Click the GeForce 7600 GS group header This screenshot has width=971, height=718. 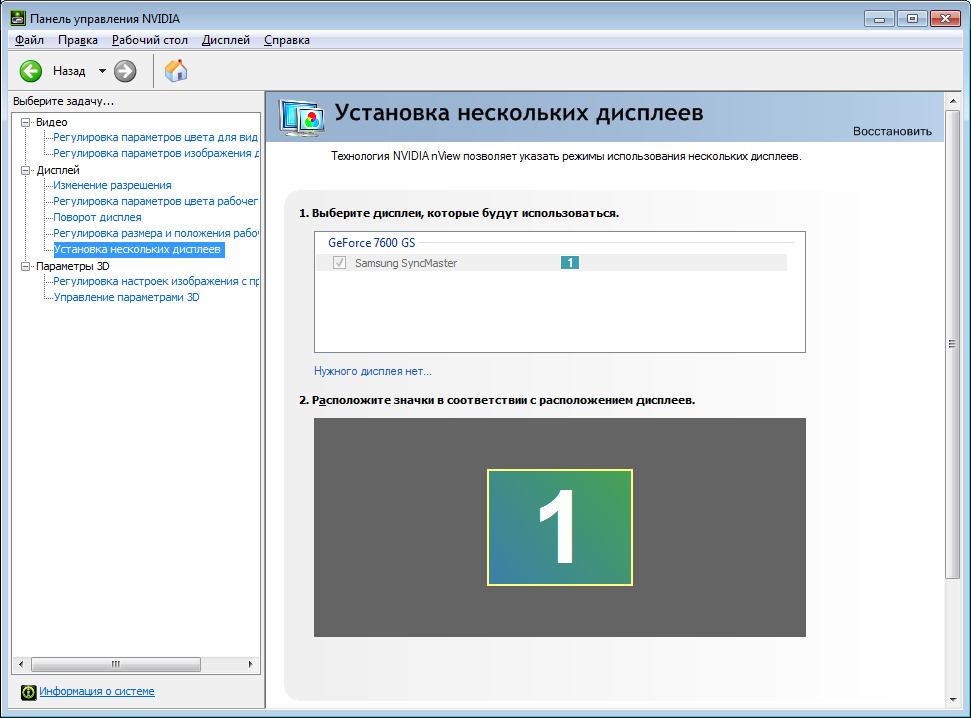(372, 243)
